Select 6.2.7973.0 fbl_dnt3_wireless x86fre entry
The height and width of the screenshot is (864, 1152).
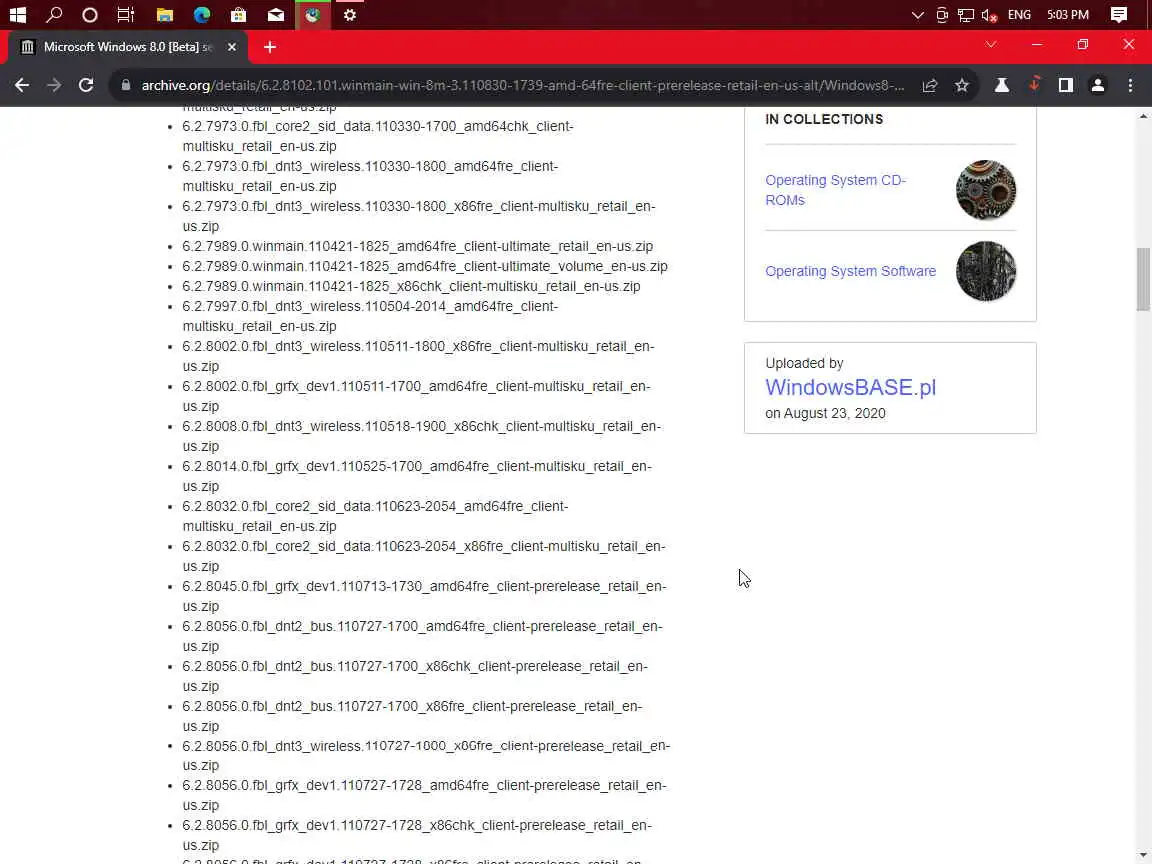click(x=419, y=216)
